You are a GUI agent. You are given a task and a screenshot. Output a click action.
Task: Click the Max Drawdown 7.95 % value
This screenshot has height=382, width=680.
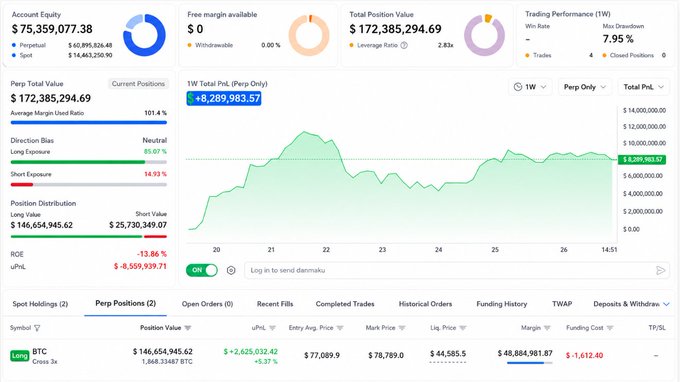click(x=618, y=39)
